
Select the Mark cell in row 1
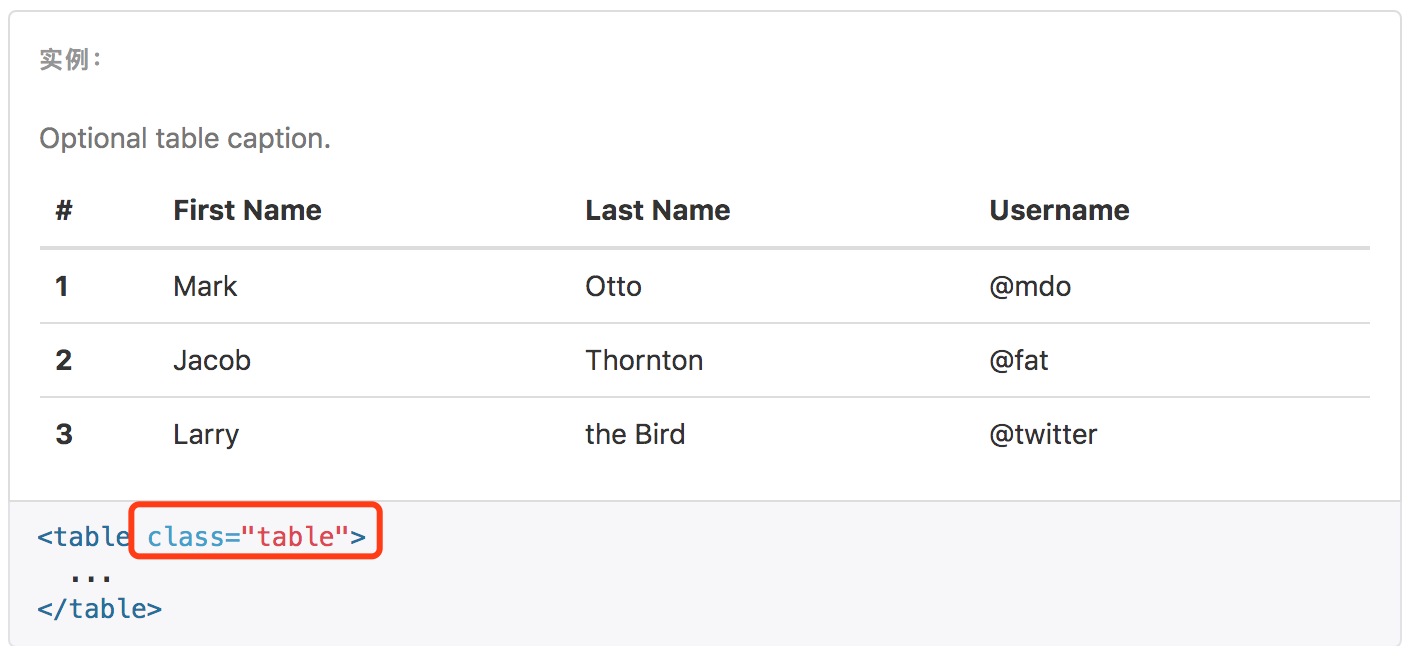click(x=205, y=286)
